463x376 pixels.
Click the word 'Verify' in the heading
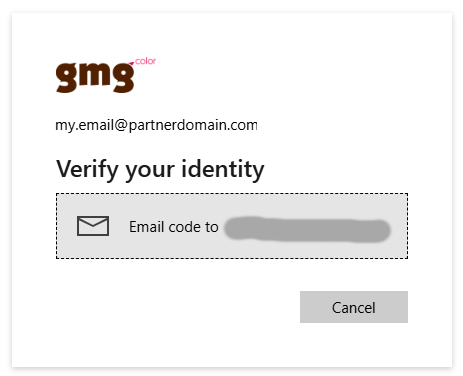[x=87, y=170]
